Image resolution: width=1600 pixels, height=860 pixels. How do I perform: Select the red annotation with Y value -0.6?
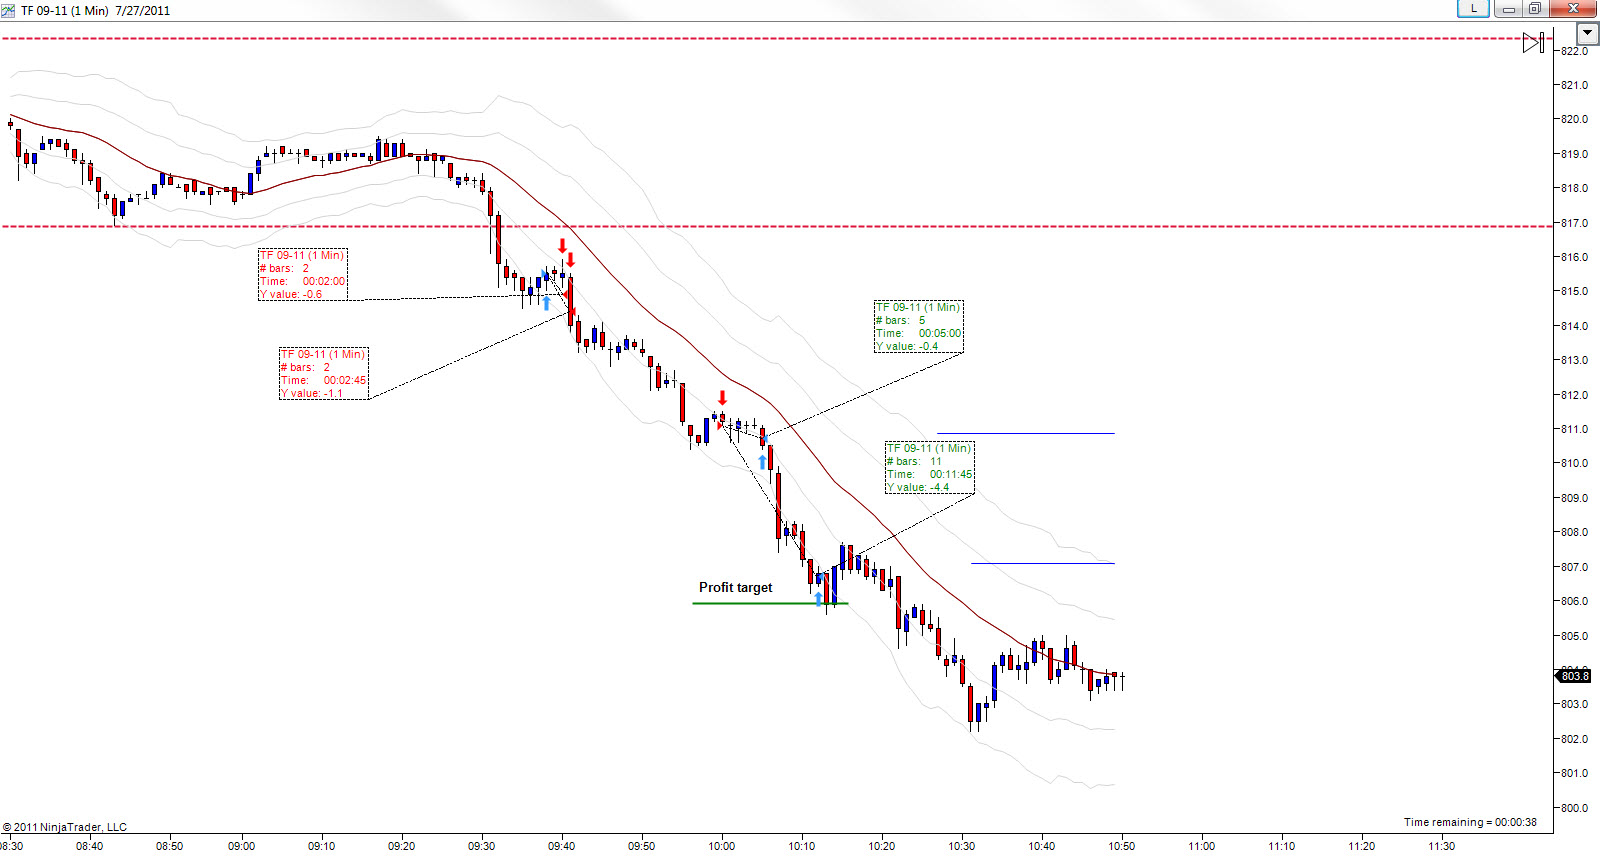[x=302, y=274]
